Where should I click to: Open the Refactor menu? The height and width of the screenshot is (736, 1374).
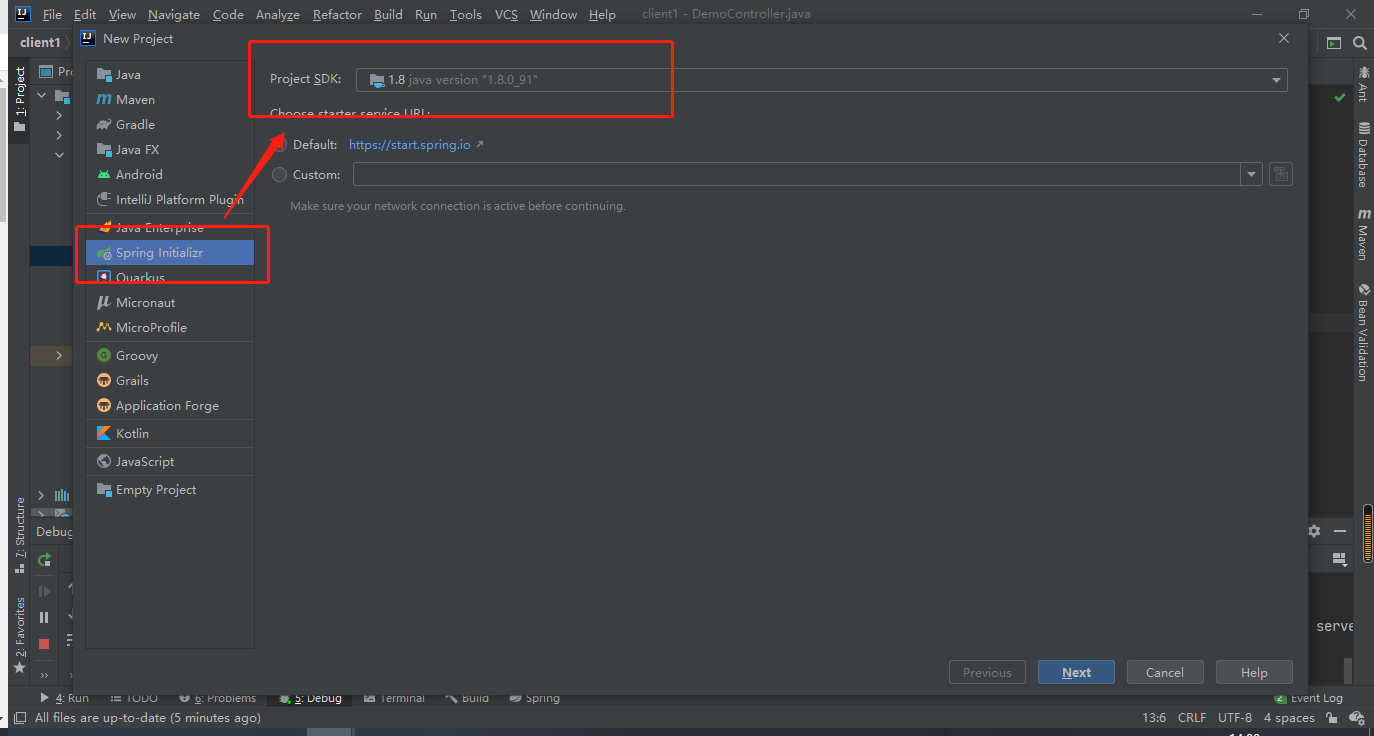click(x=337, y=14)
